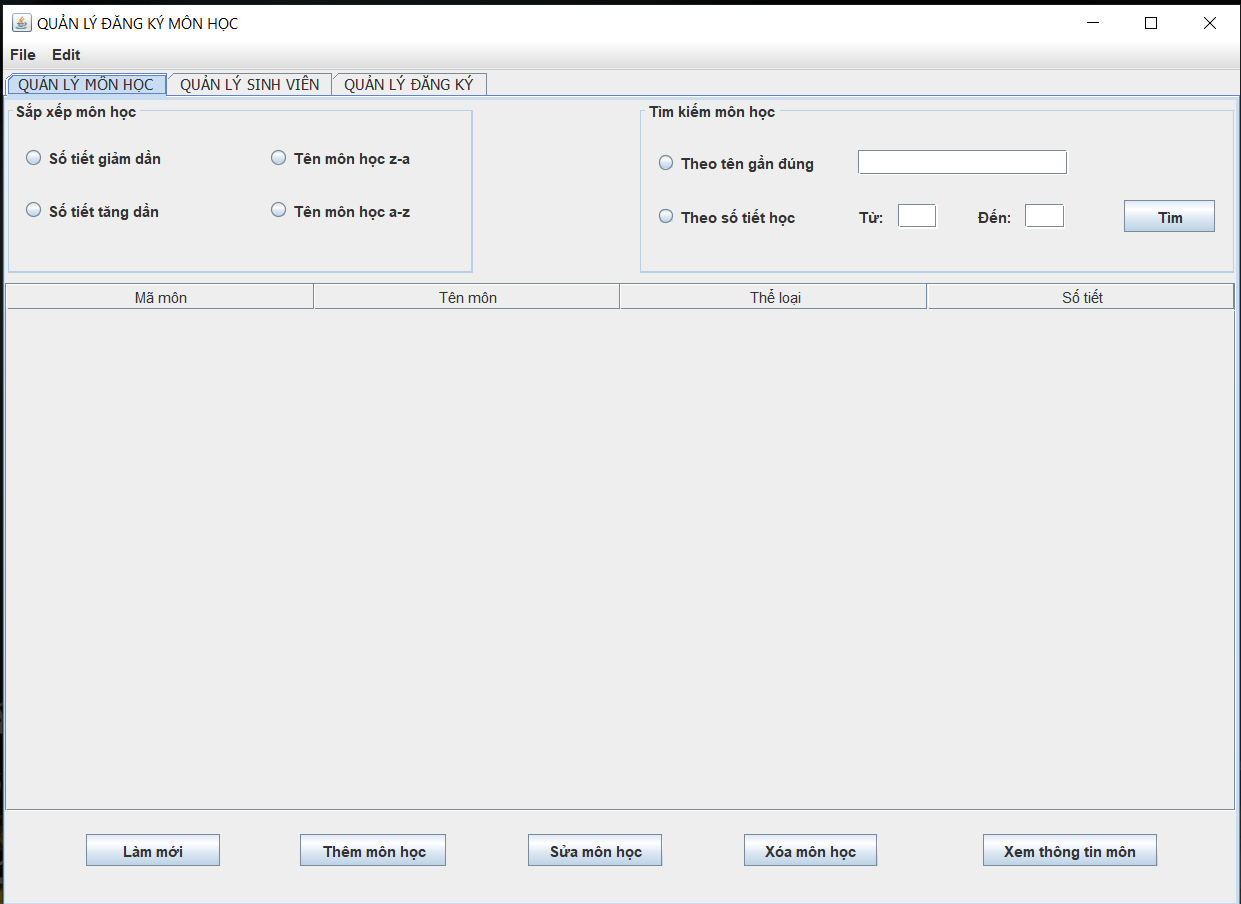The height and width of the screenshot is (904, 1241).
Task: Focus the Đến lesson count field
Action: click(x=1044, y=216)
